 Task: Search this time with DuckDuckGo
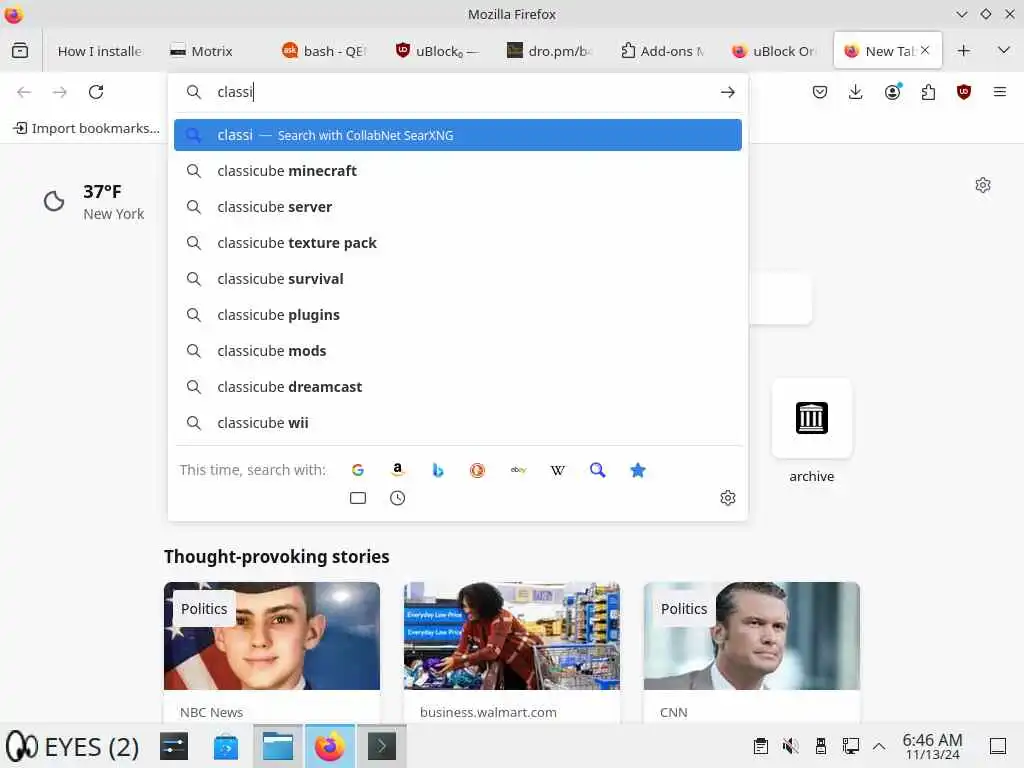[x=477, y=470]
